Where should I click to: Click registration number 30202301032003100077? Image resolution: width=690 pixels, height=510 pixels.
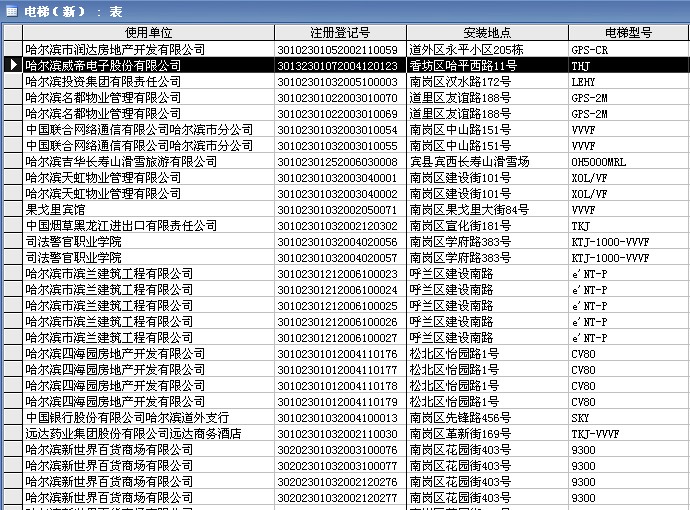[x=340, y=465]
